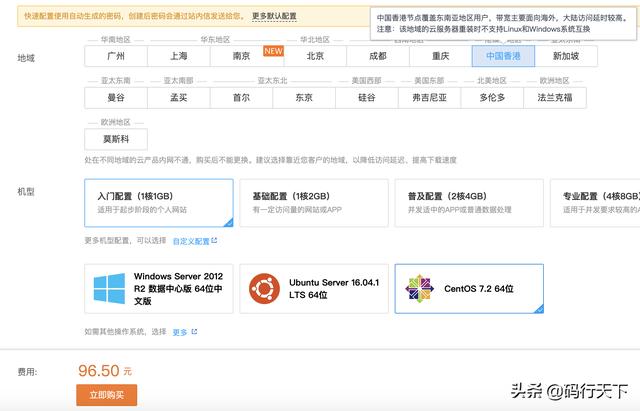This screenshot has width=640, height=411.
Task: Pick the 东京 region
Action: [304, 98]
